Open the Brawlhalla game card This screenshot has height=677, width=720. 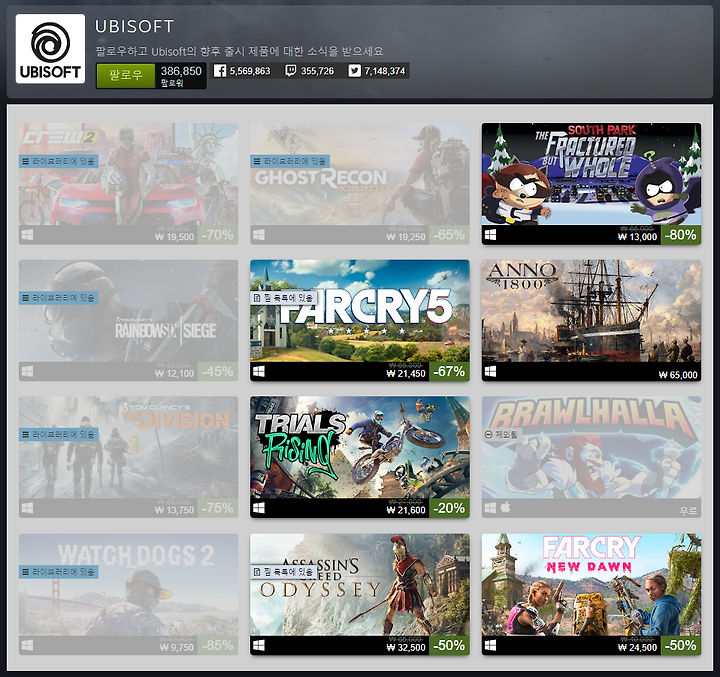coord(591,457)
